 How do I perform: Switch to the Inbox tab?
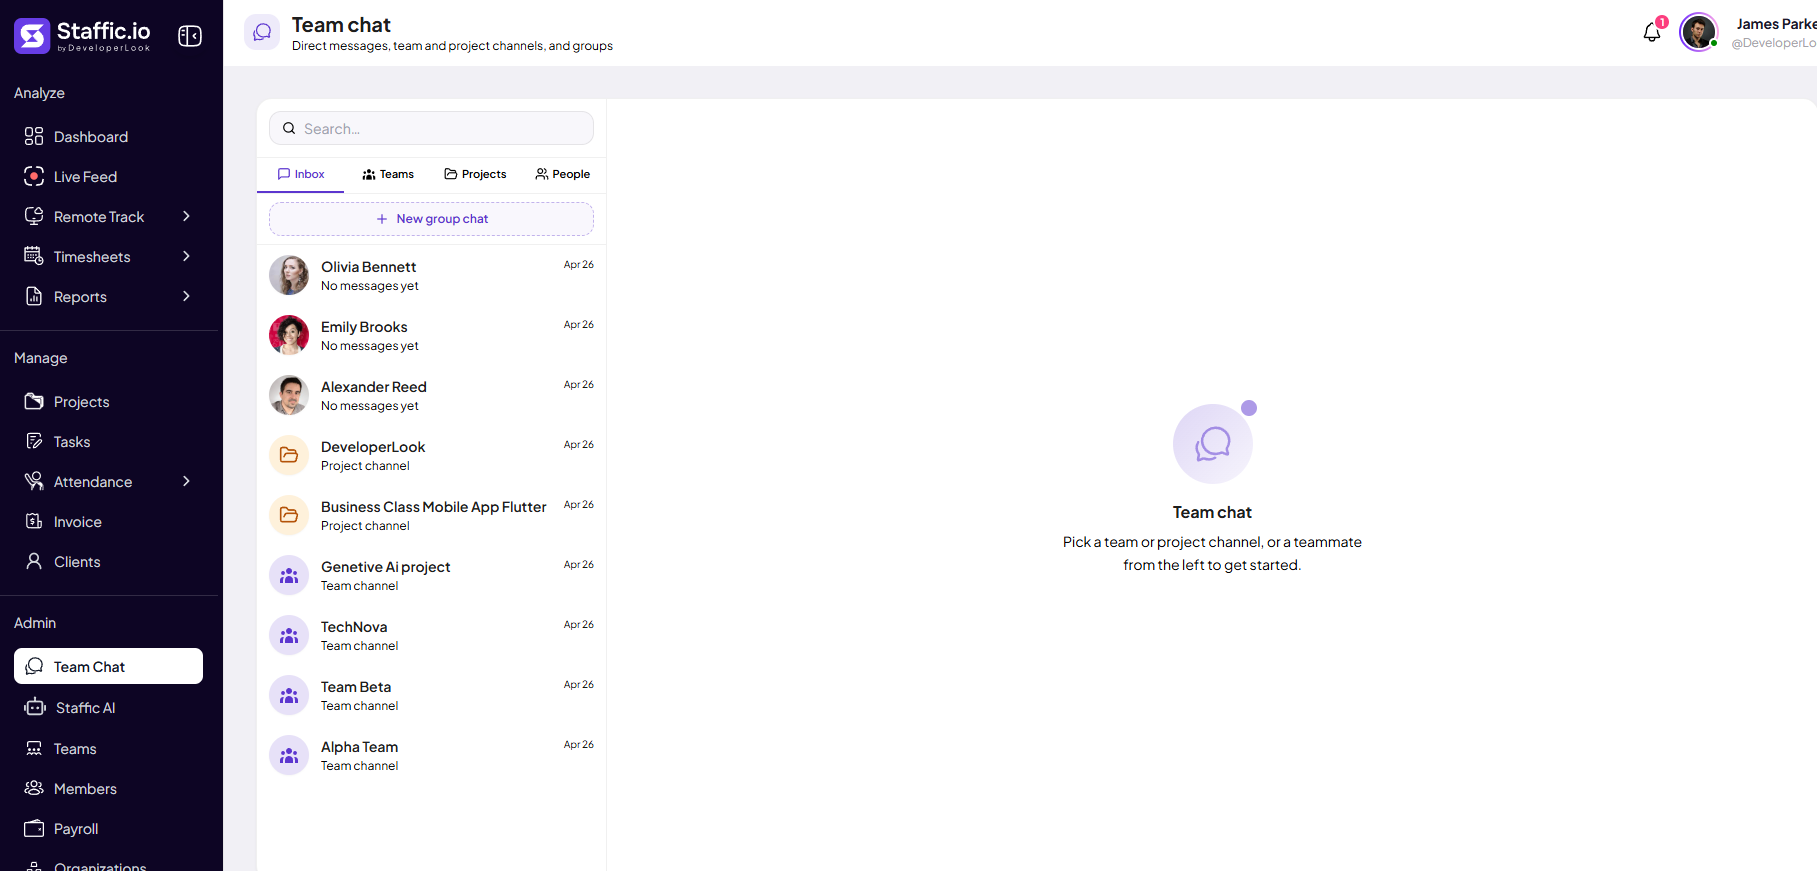pyautogui.click(x=301, y=174)
